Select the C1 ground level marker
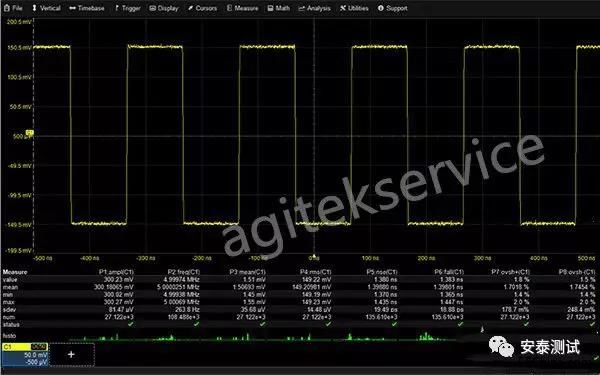This screenshot has width=600, height=375. [29, 133]
